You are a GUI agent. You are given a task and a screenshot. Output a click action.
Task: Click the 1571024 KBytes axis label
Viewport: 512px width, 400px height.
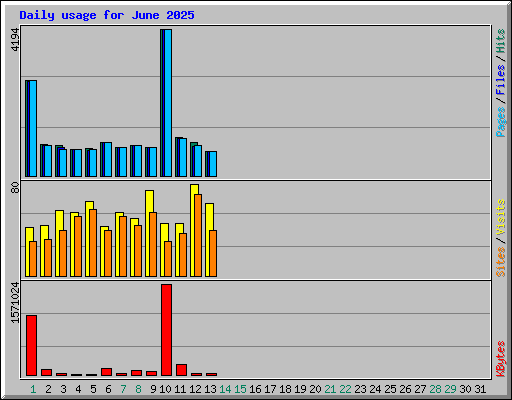(15, 303)
